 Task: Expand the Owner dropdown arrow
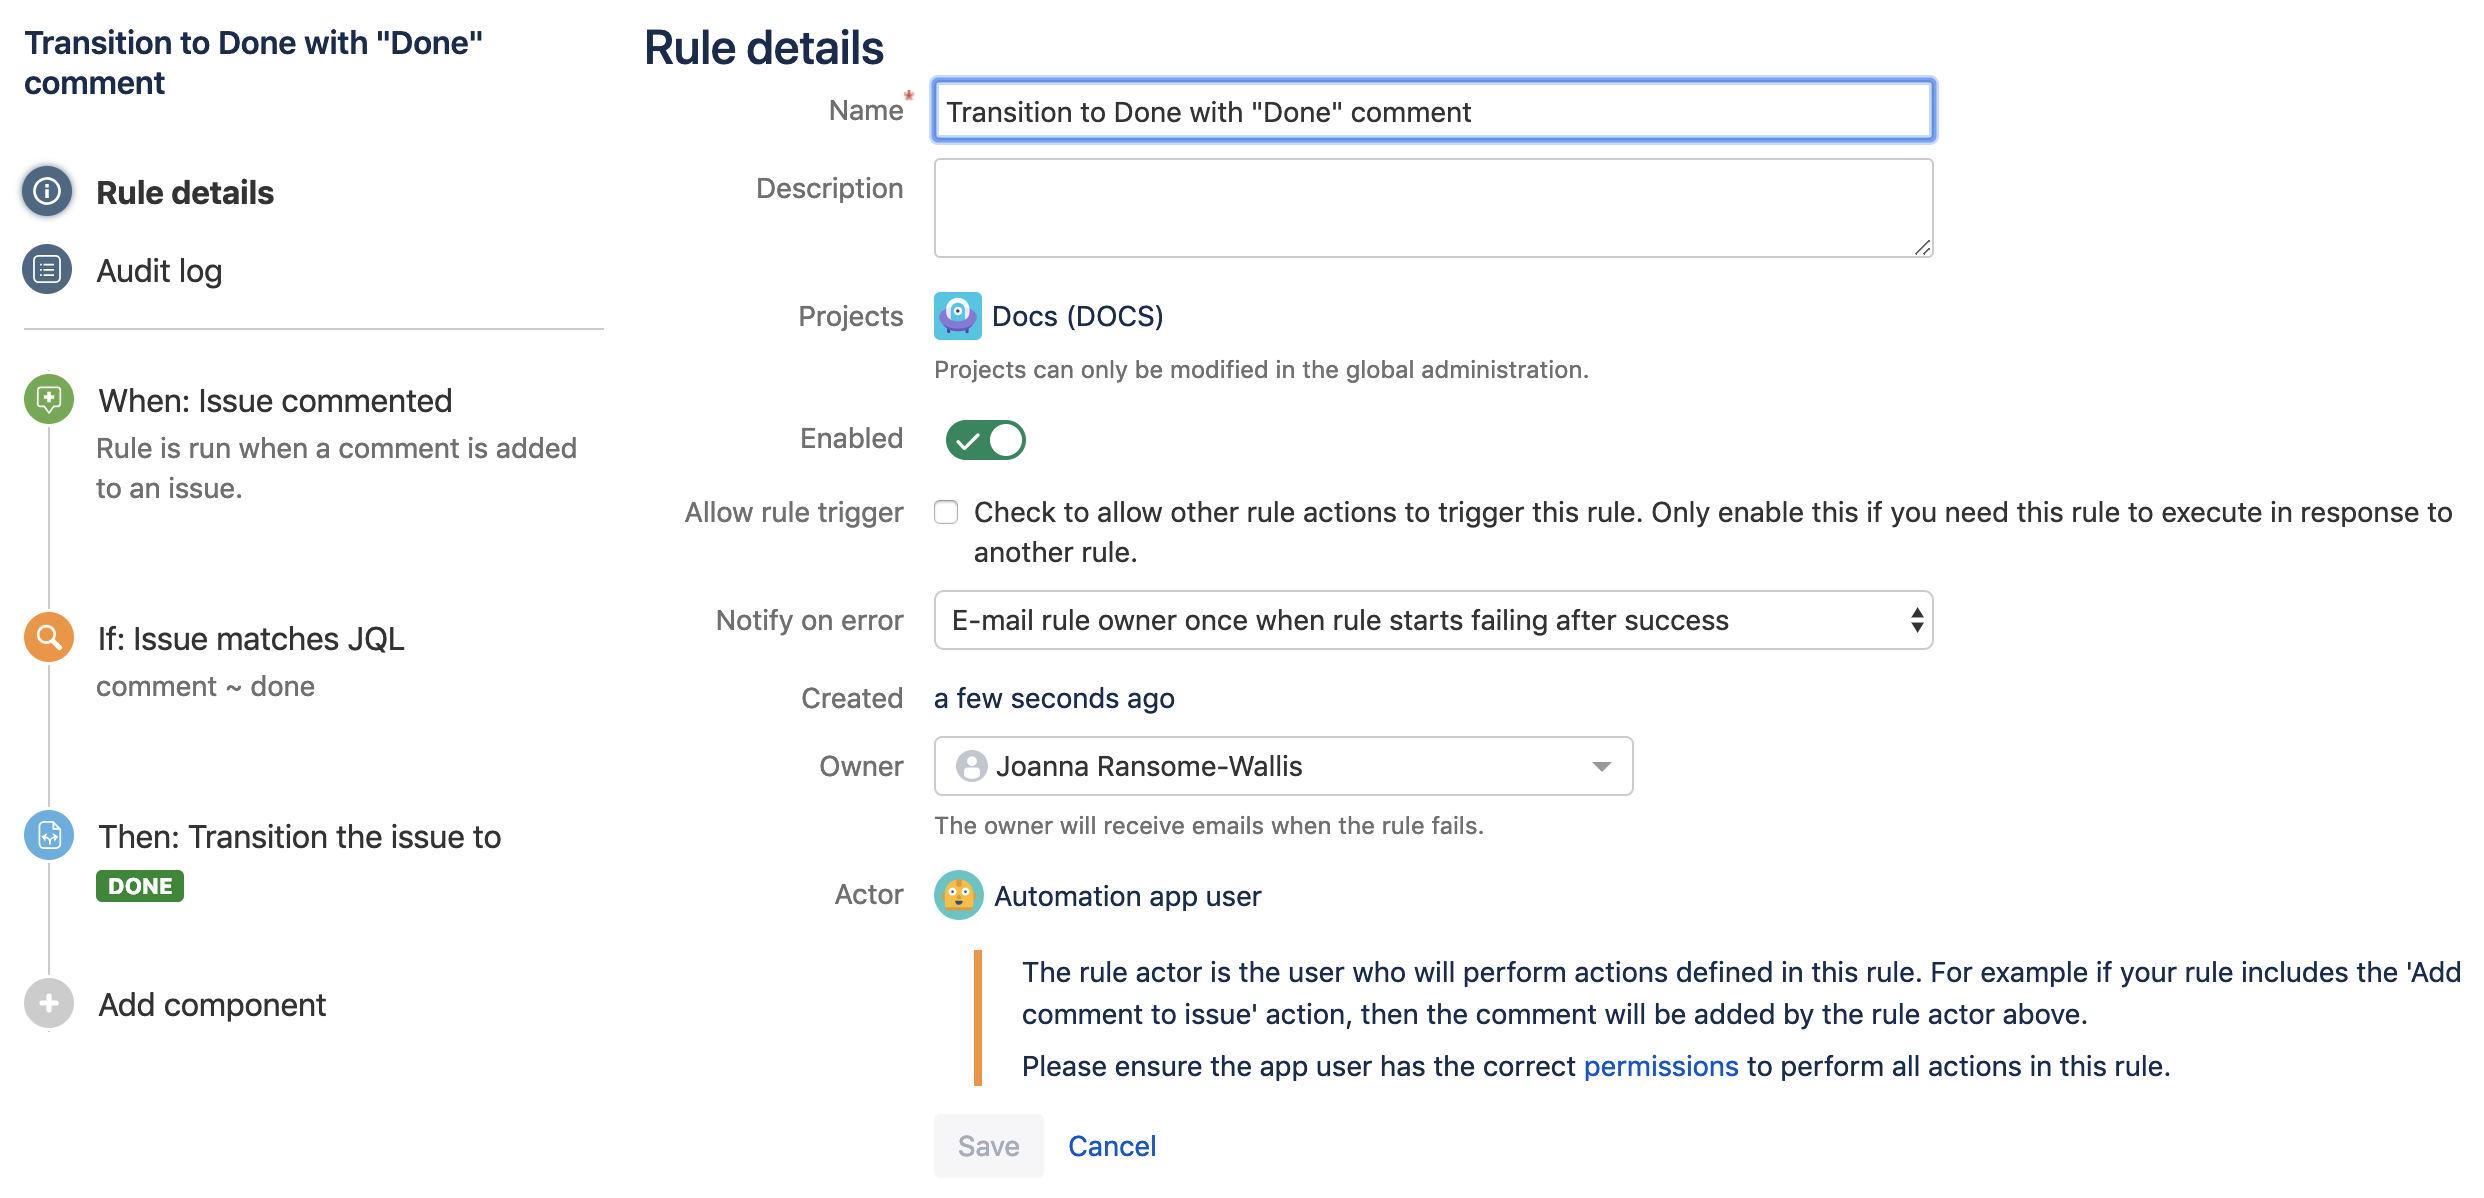(1602, 766)
